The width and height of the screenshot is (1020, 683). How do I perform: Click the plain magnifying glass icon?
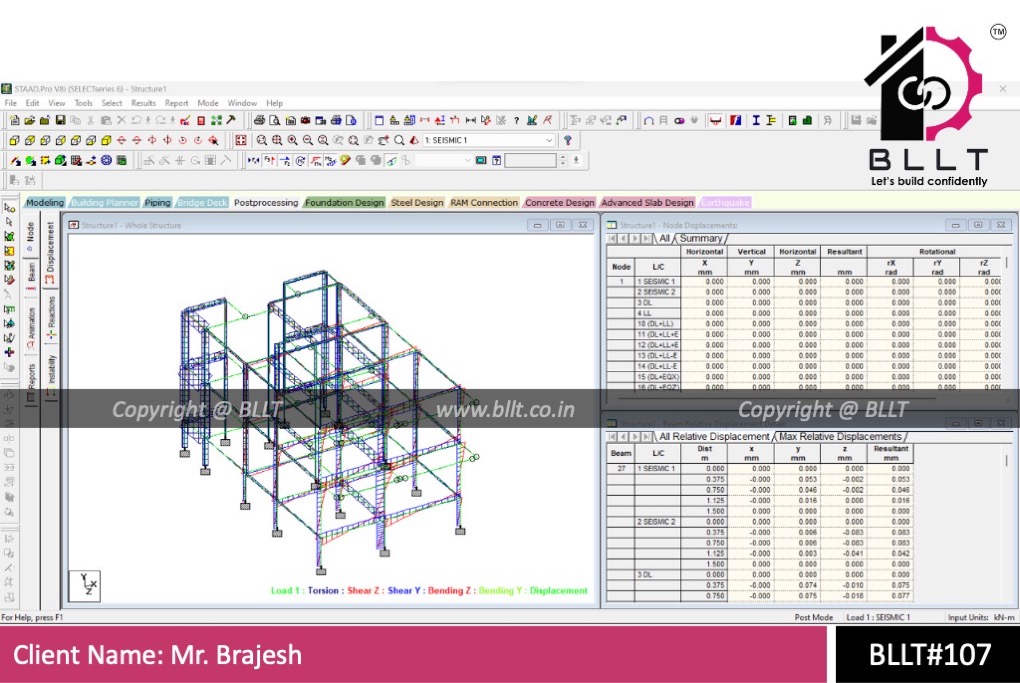[399, 141]
